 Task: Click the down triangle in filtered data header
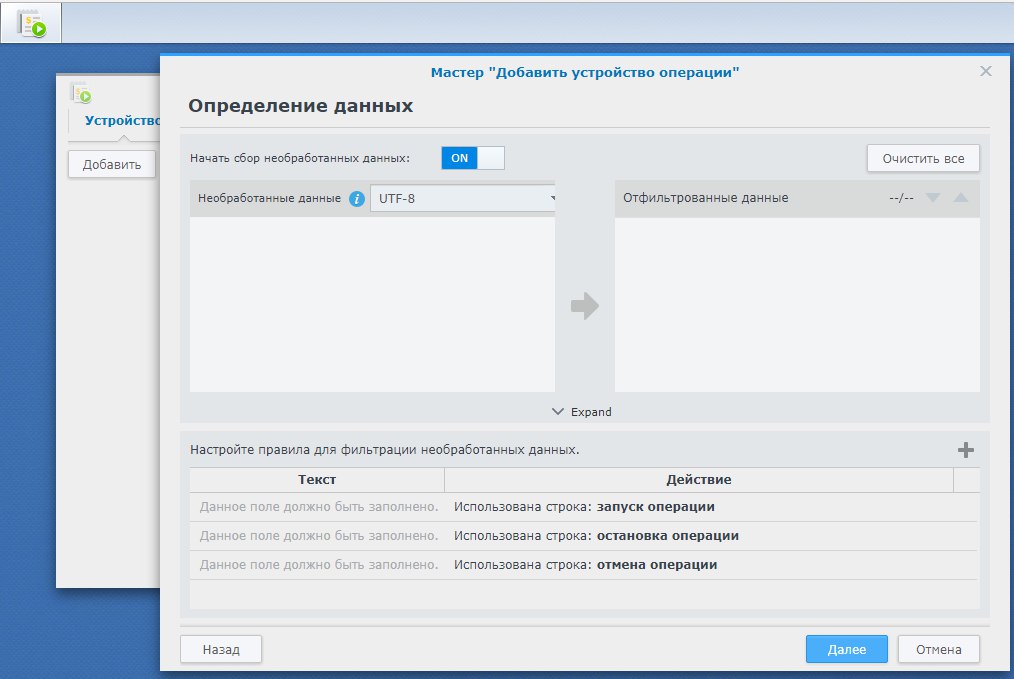[x=933, y=198]
